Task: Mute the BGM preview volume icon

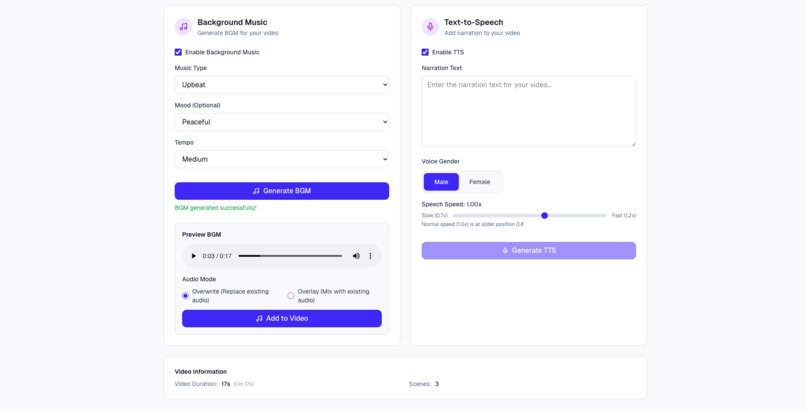Action: (356, 256)
